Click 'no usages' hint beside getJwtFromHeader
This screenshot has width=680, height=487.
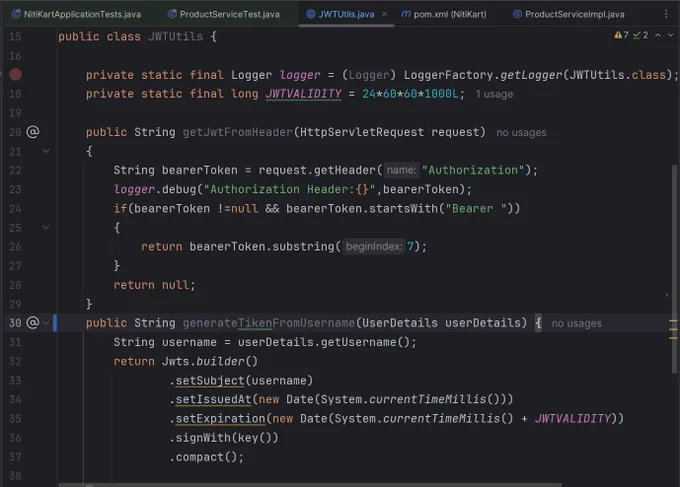521,133
